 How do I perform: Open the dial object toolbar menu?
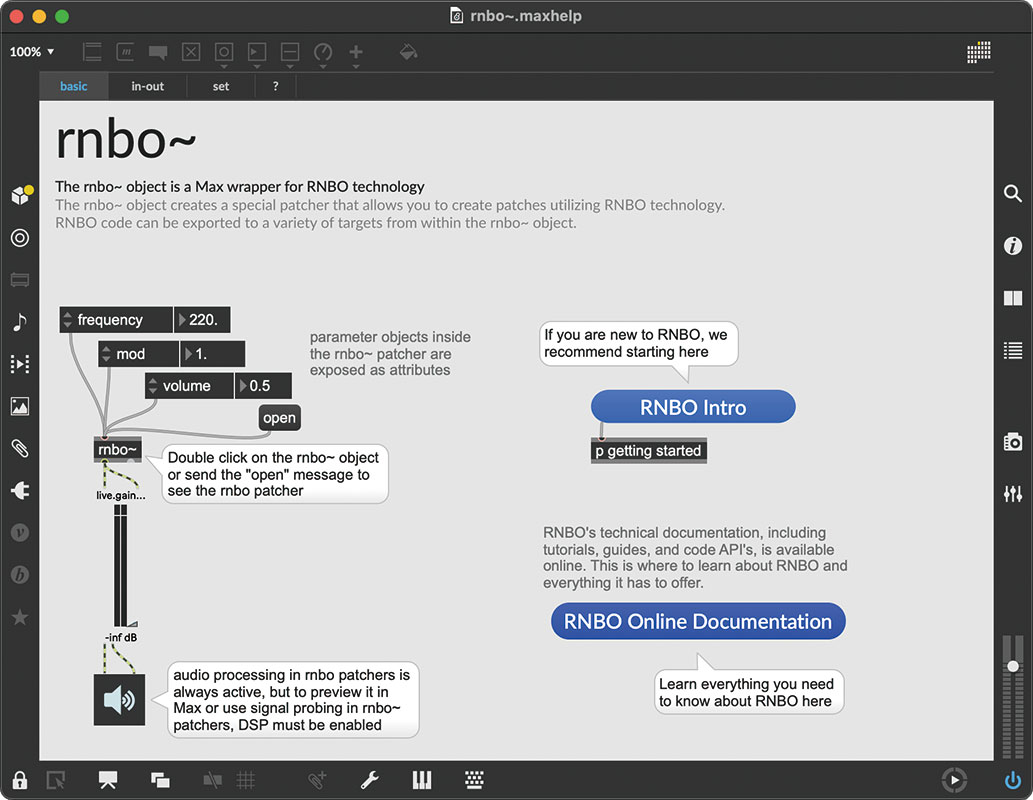coord(323,55)
